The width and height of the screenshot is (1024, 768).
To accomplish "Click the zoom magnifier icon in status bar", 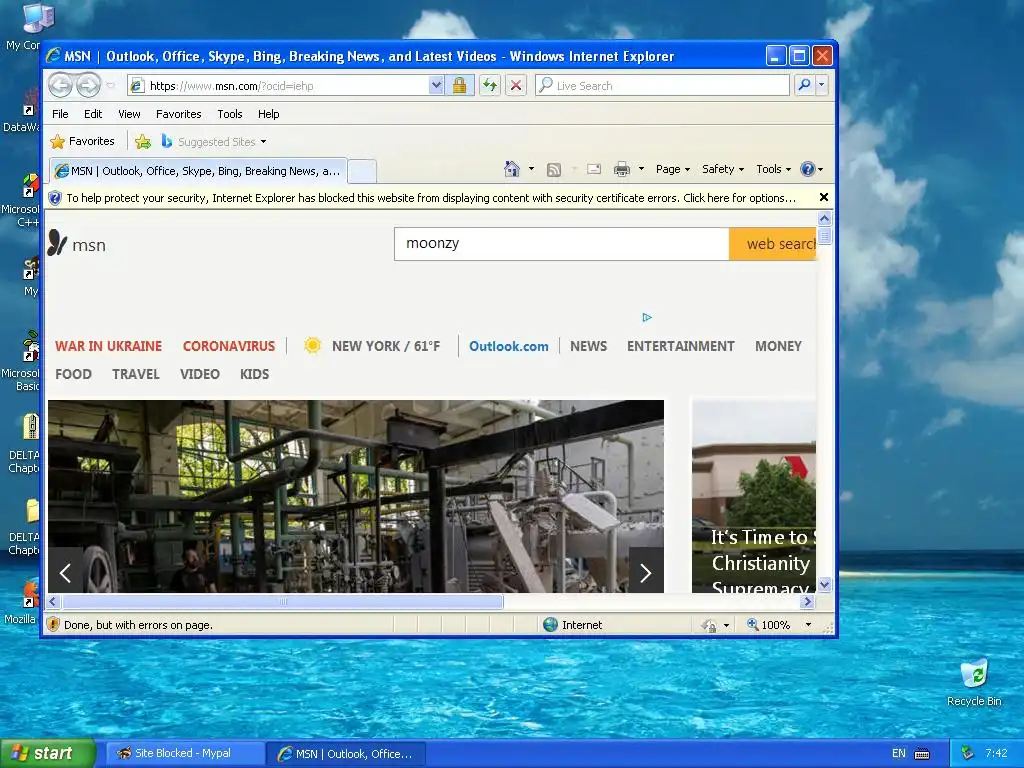I will point(752,624).
